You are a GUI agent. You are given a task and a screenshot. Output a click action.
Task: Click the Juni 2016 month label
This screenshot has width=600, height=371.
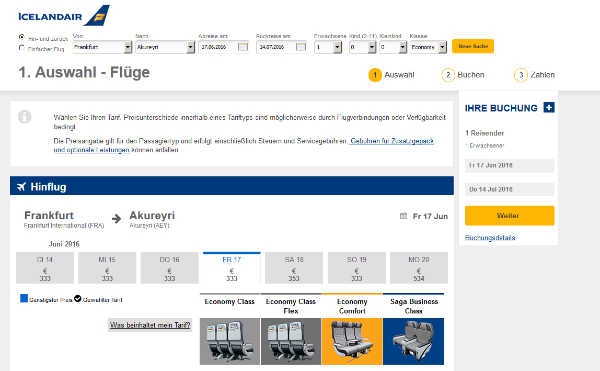64,244
